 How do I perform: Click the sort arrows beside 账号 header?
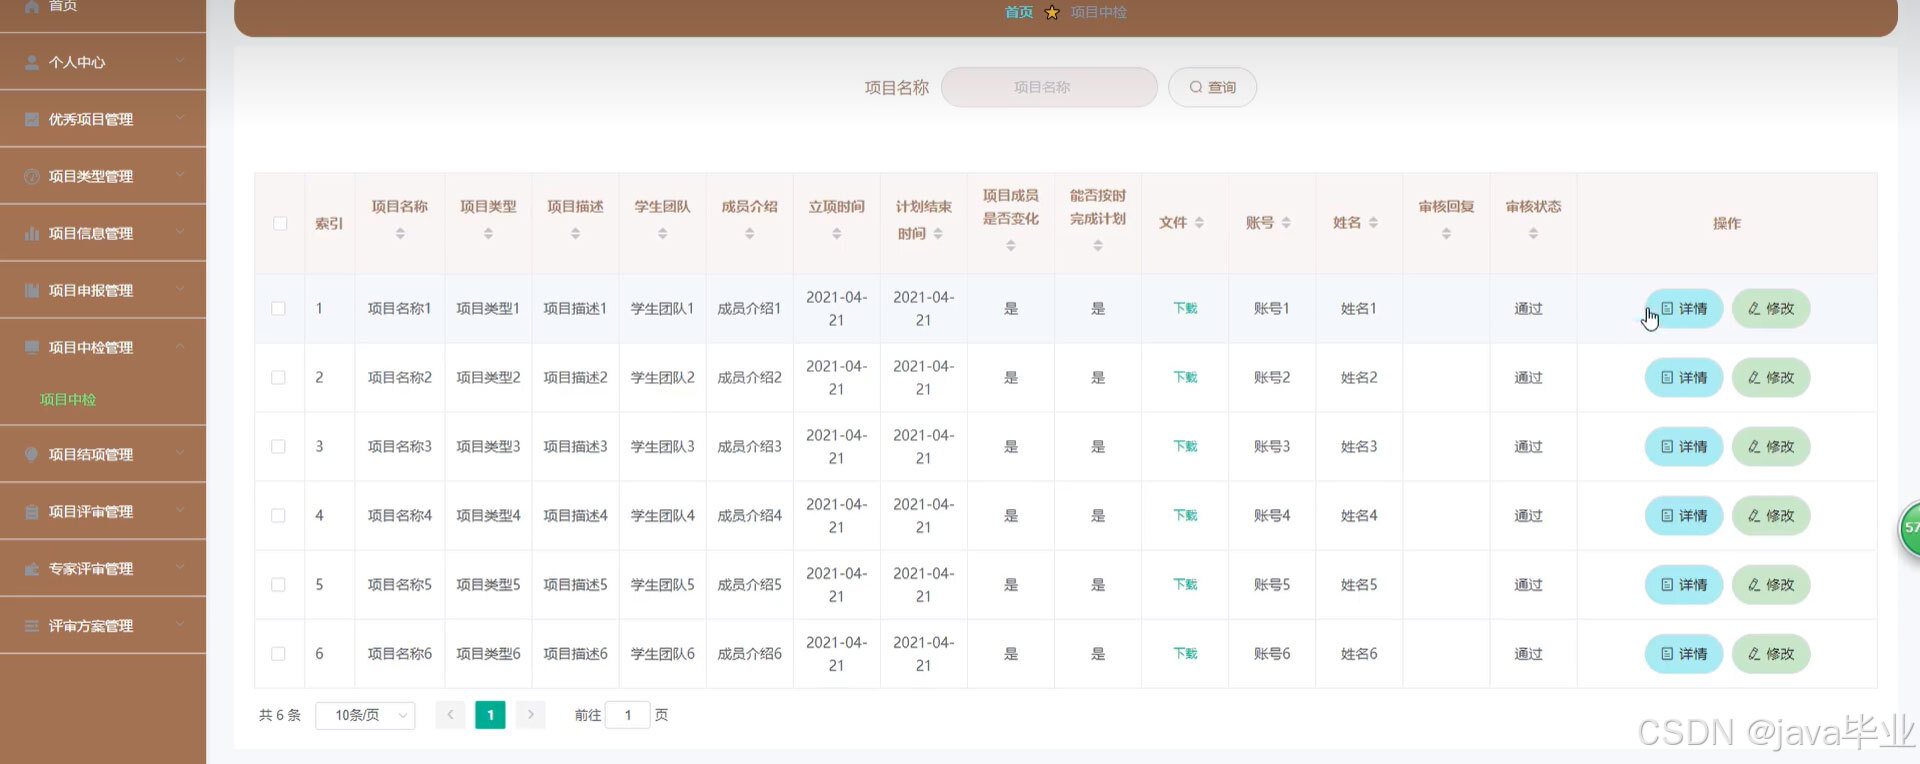click(x=1286, y=223)
